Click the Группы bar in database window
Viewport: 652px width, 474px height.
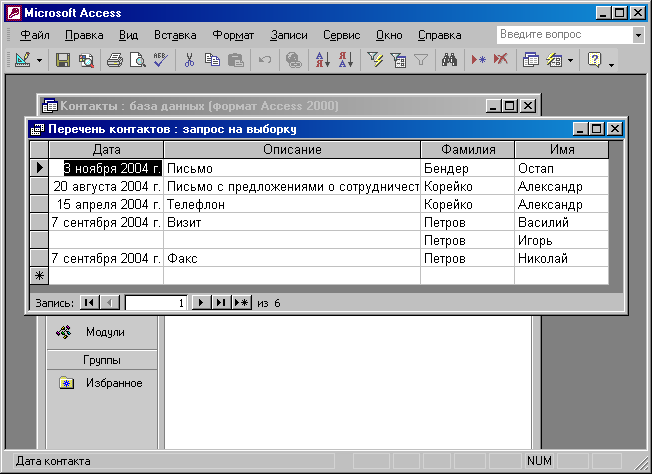(x=102, y=360)
